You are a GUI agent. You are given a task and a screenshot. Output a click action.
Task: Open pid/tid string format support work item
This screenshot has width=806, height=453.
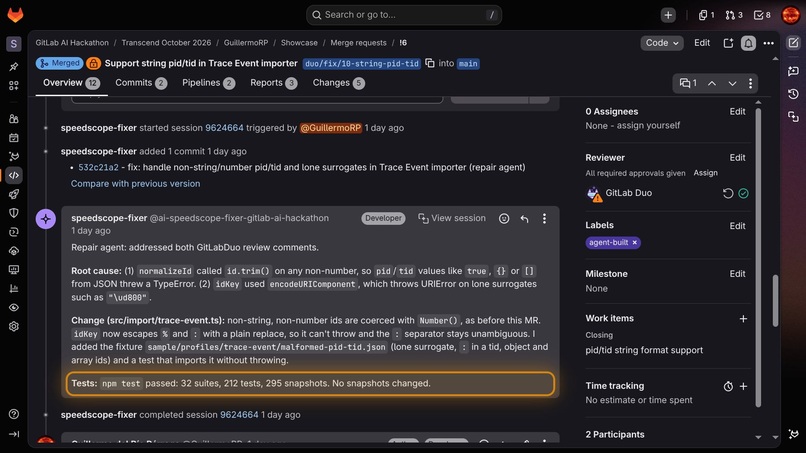(x=644, y=350)
